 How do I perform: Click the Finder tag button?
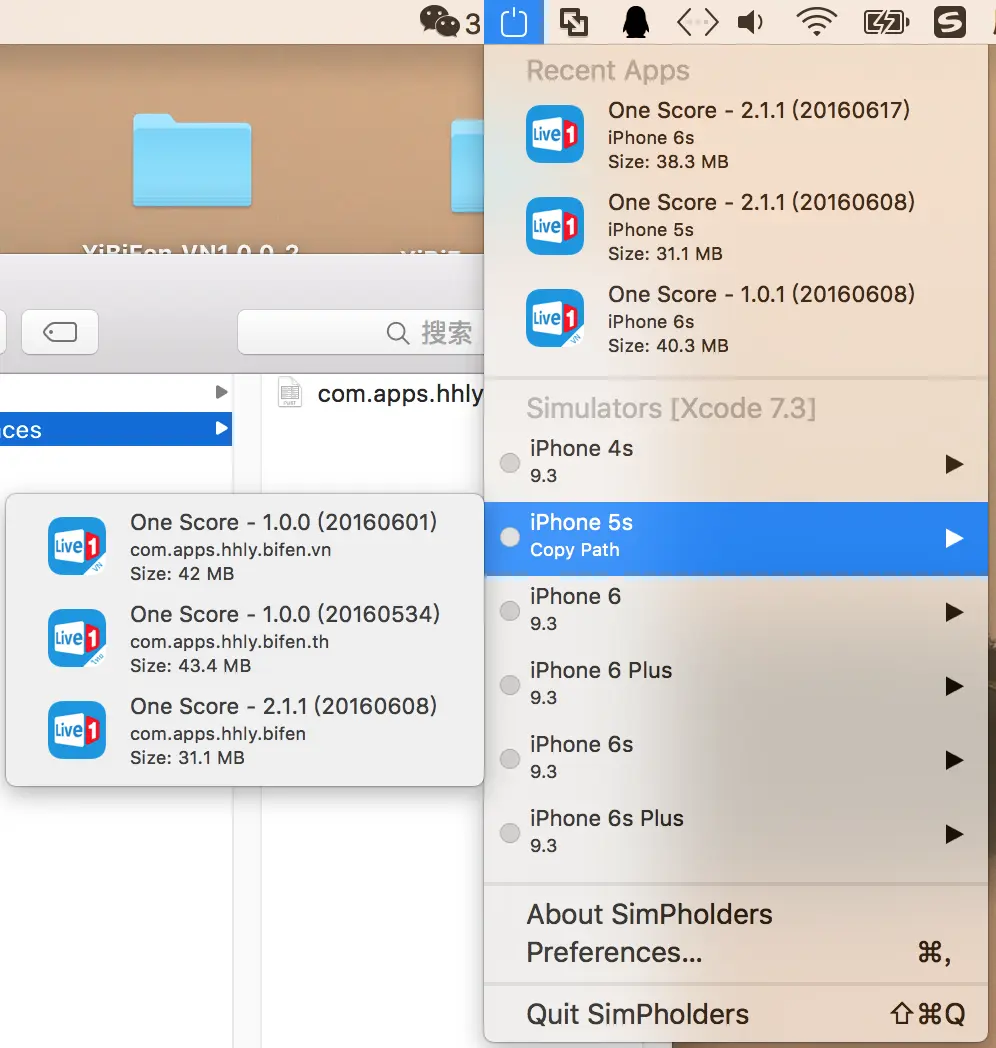point(60,332)
